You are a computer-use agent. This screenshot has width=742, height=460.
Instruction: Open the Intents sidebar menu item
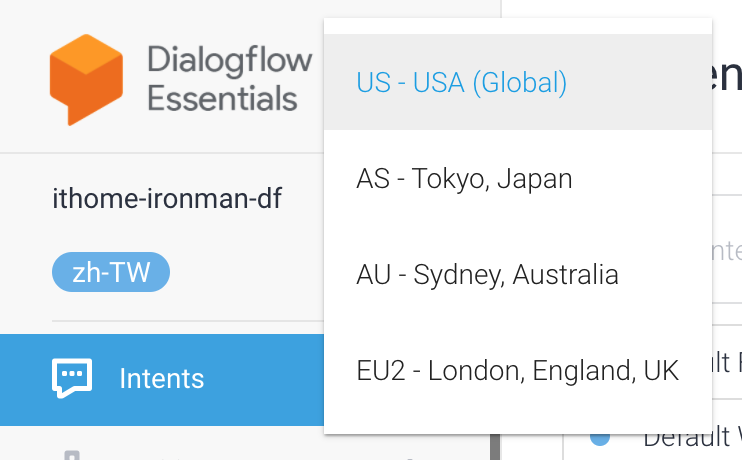[x=162, y=378]
